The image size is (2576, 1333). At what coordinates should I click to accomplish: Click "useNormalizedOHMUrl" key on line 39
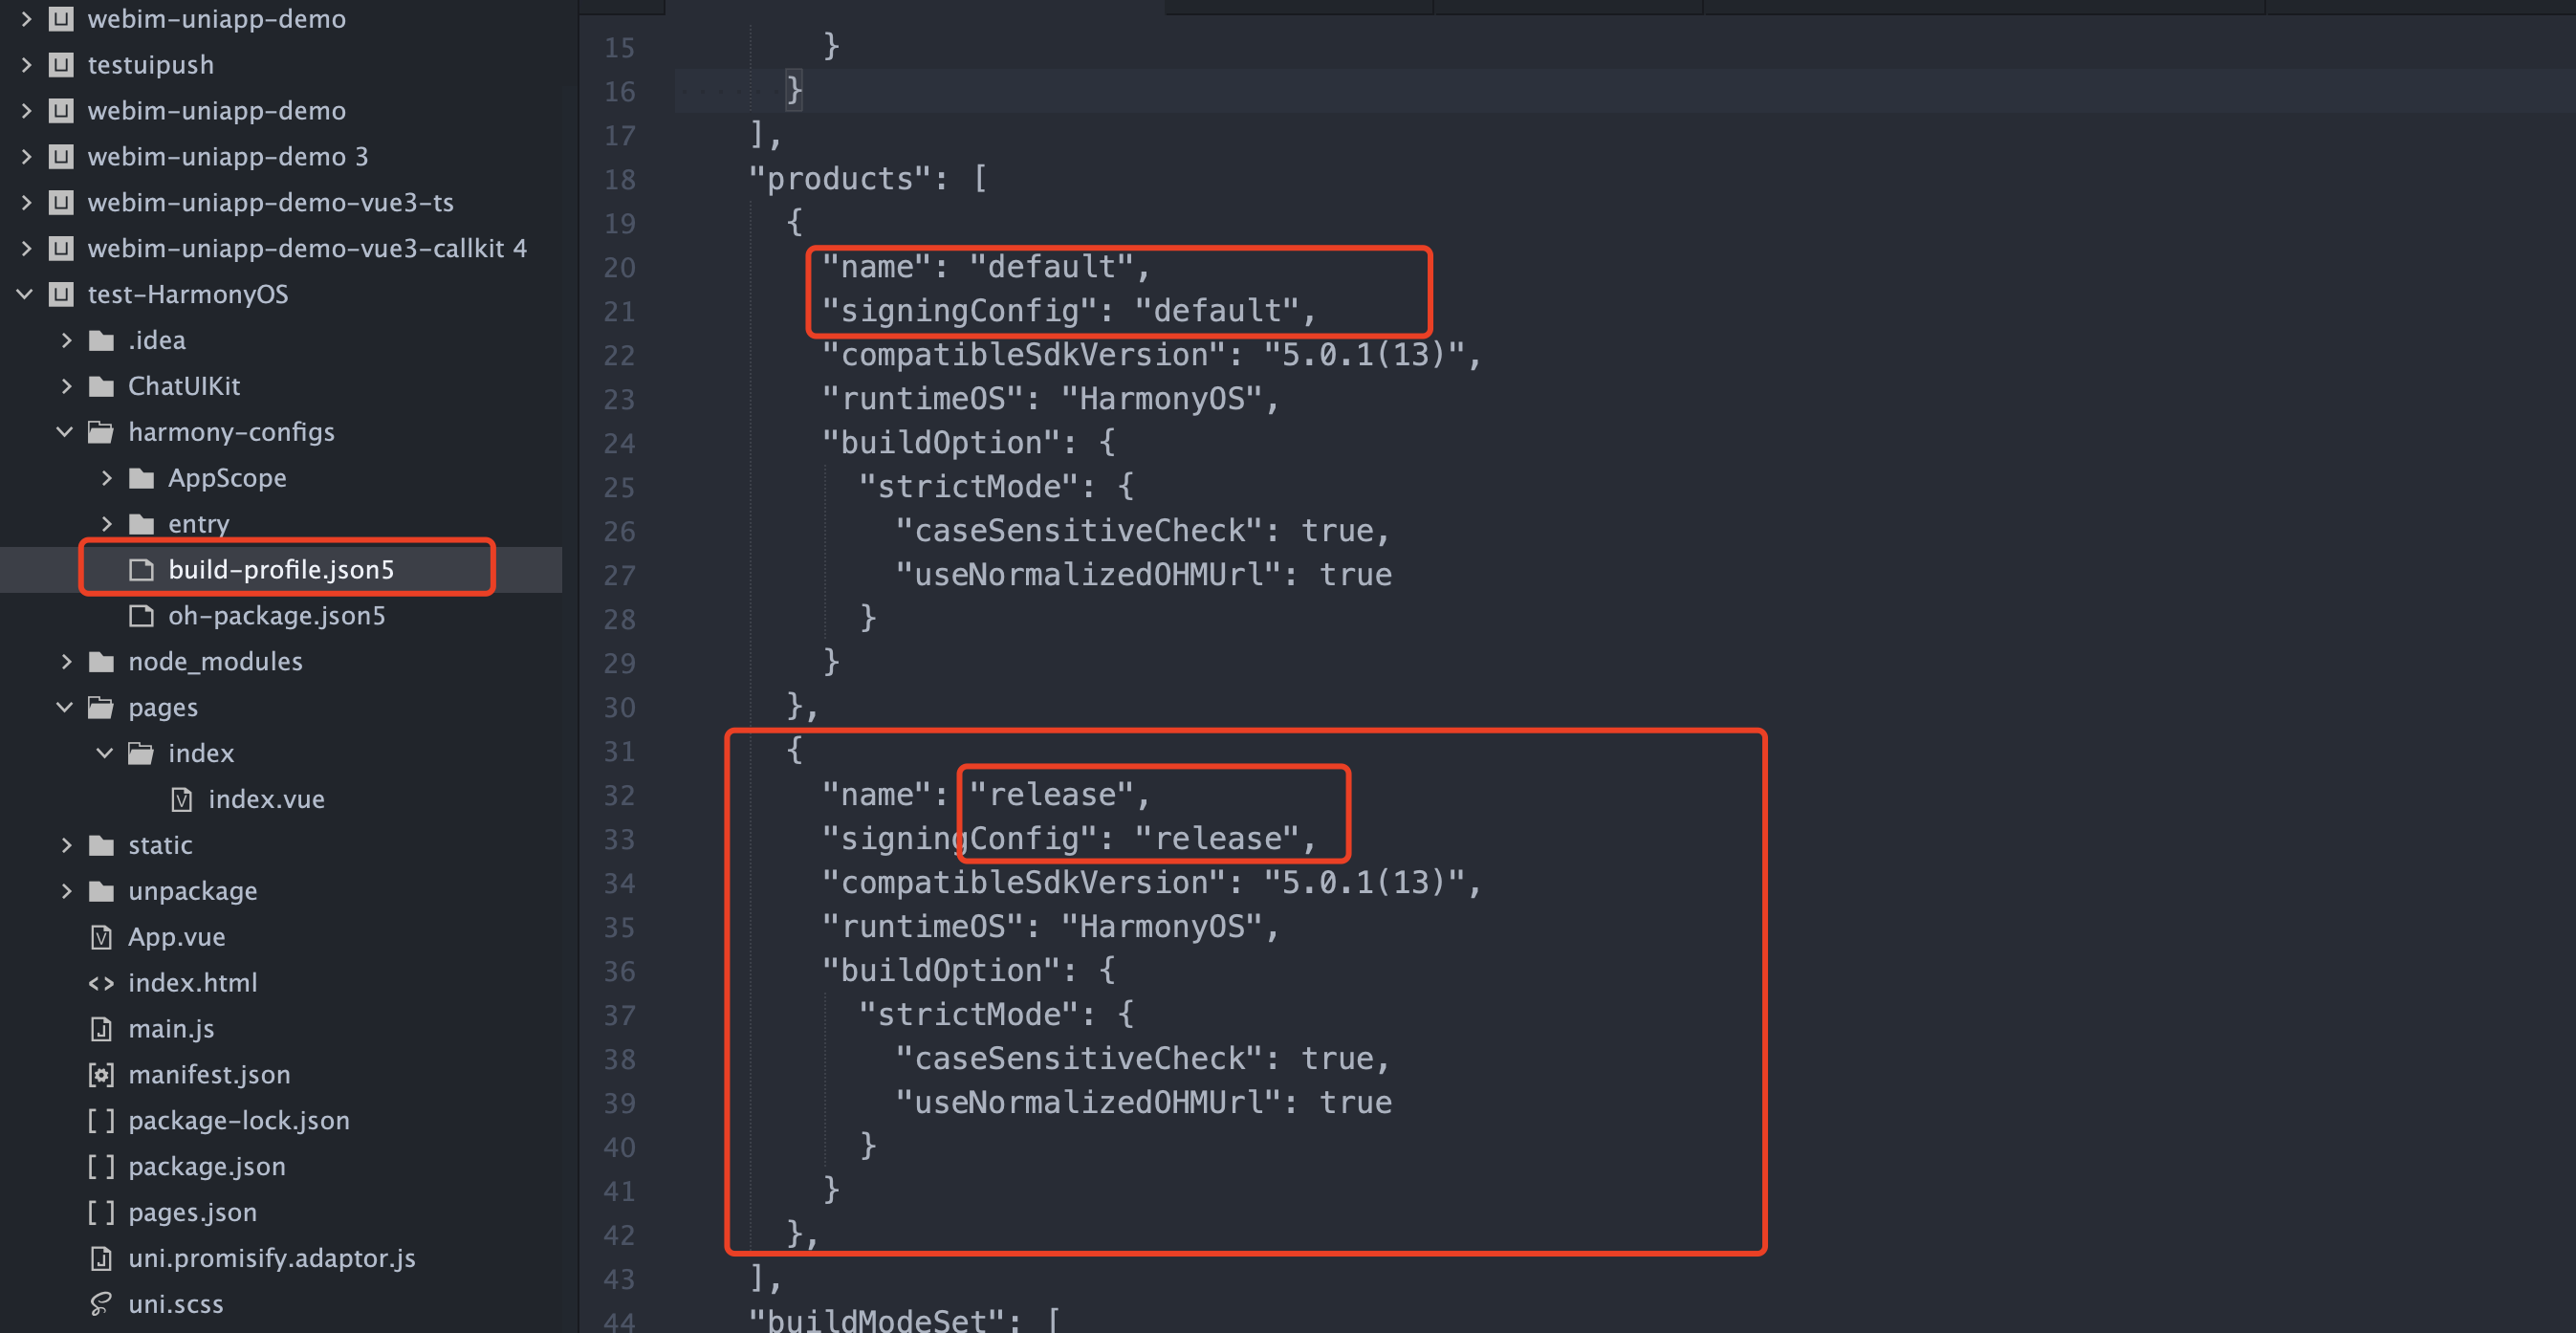pyautogui.click(x=1089, y=1103)
